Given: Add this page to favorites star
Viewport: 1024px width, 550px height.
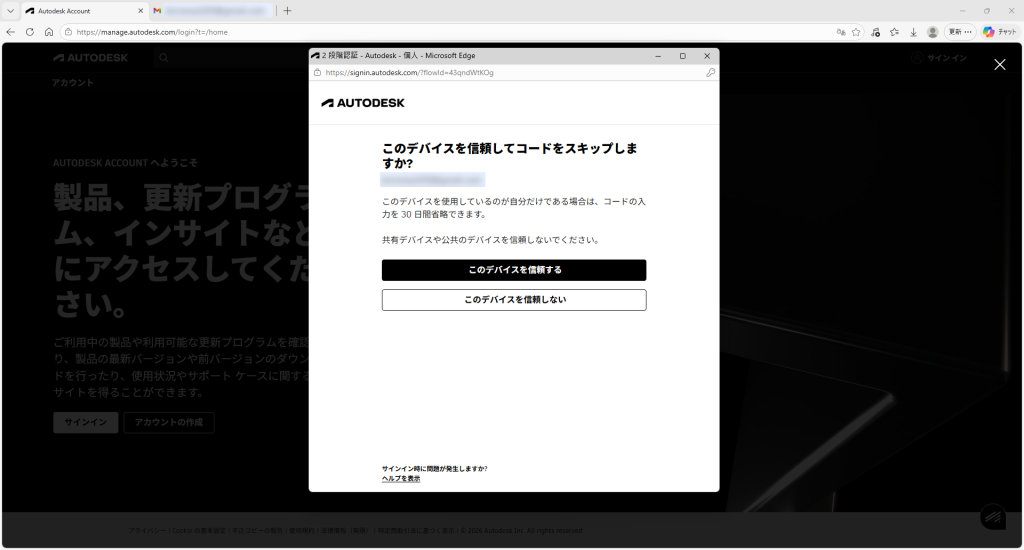Looking at the screenshot, I should click(x=856, y=32).
